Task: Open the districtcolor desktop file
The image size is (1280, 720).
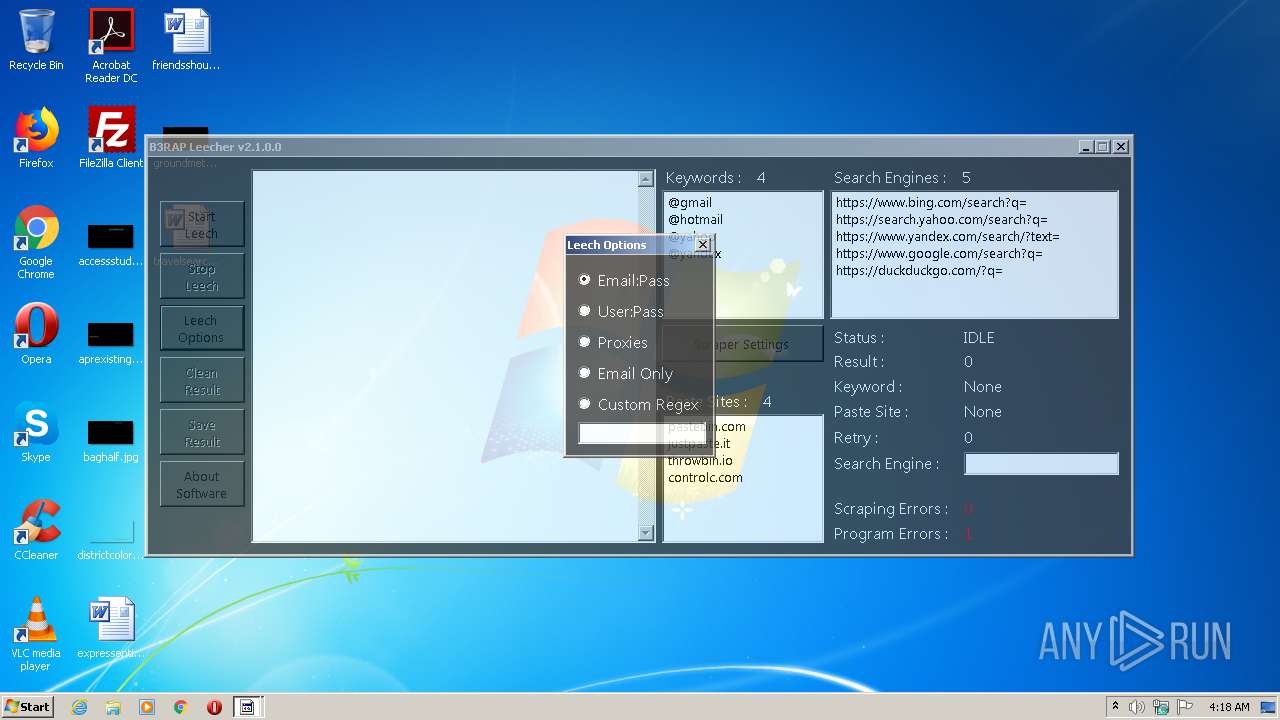Action: tap(111, 540)
